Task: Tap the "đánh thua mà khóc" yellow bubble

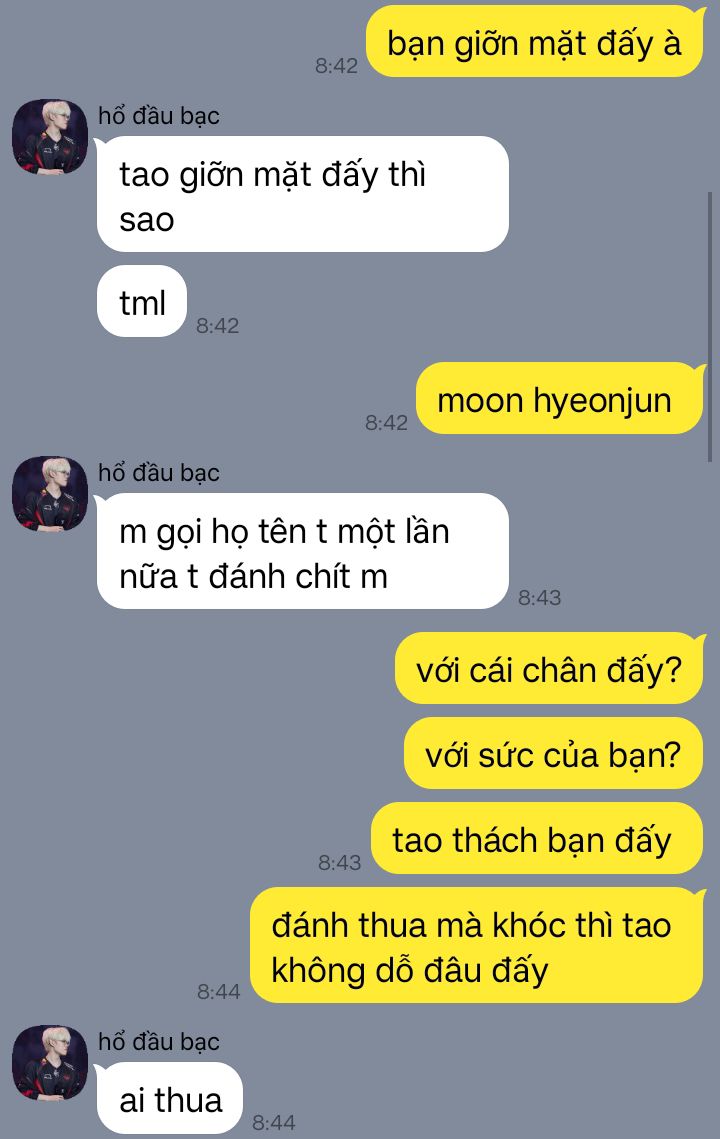Action: (477, 945)
